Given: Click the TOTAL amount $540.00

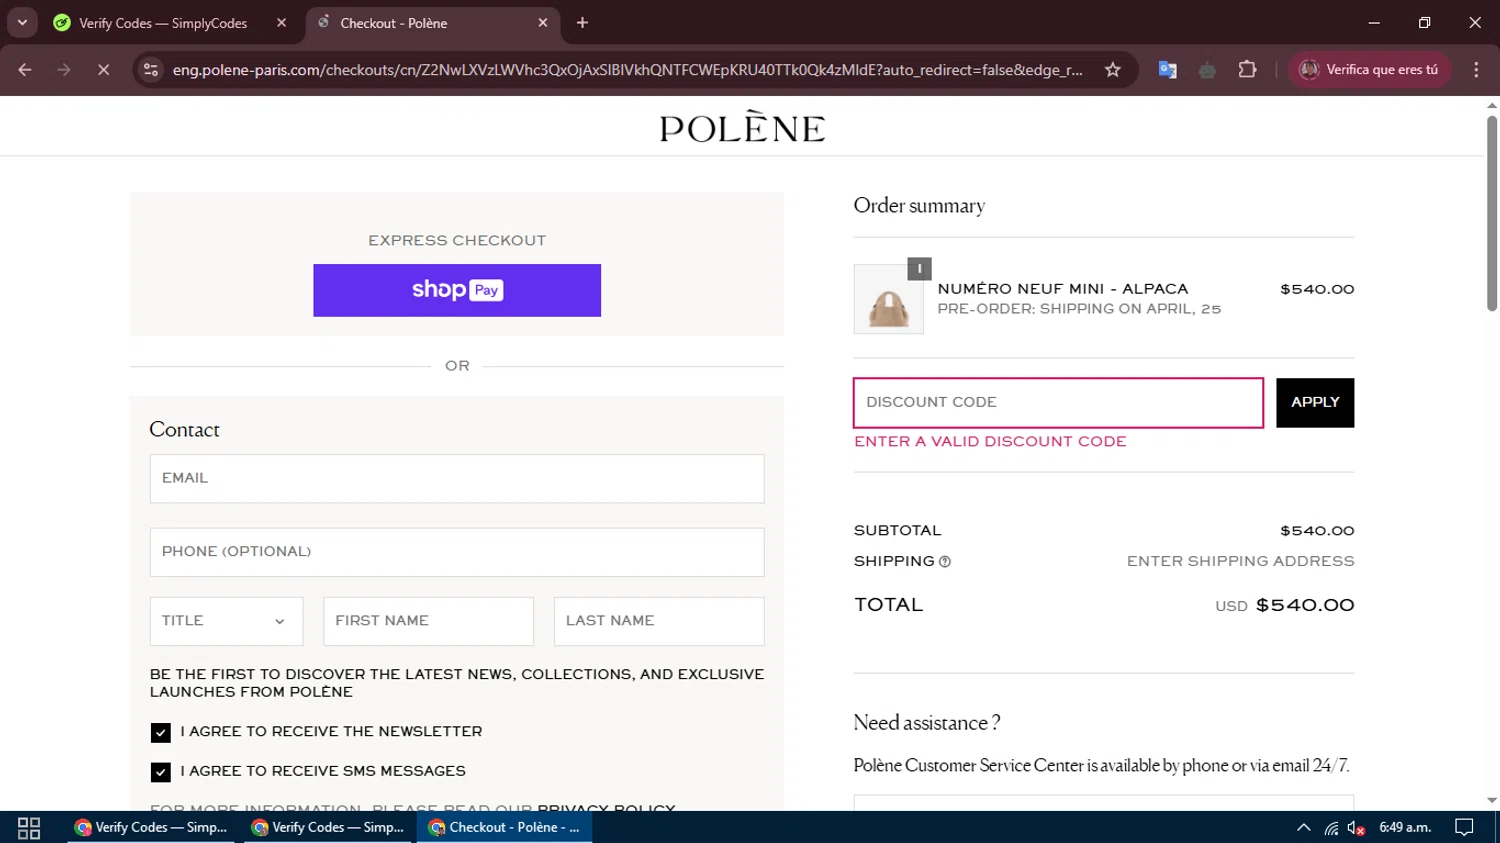Looking at the screenshot, I should [1305, 606].
